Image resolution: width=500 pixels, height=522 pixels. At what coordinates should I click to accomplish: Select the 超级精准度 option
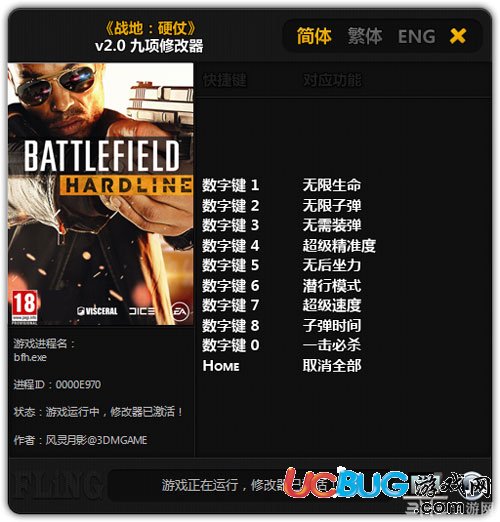click(339, 246)
